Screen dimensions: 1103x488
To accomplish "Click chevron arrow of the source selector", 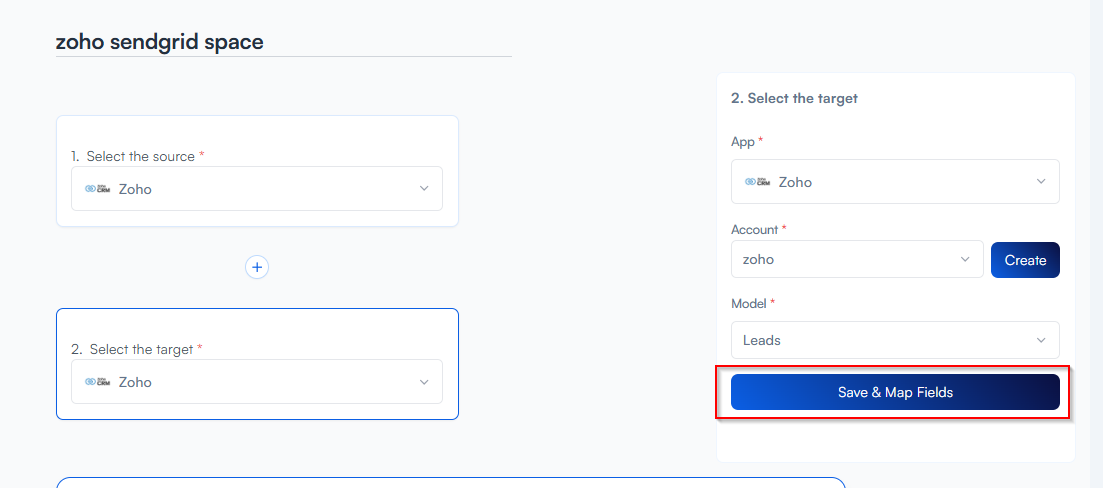I will point(424,188).
